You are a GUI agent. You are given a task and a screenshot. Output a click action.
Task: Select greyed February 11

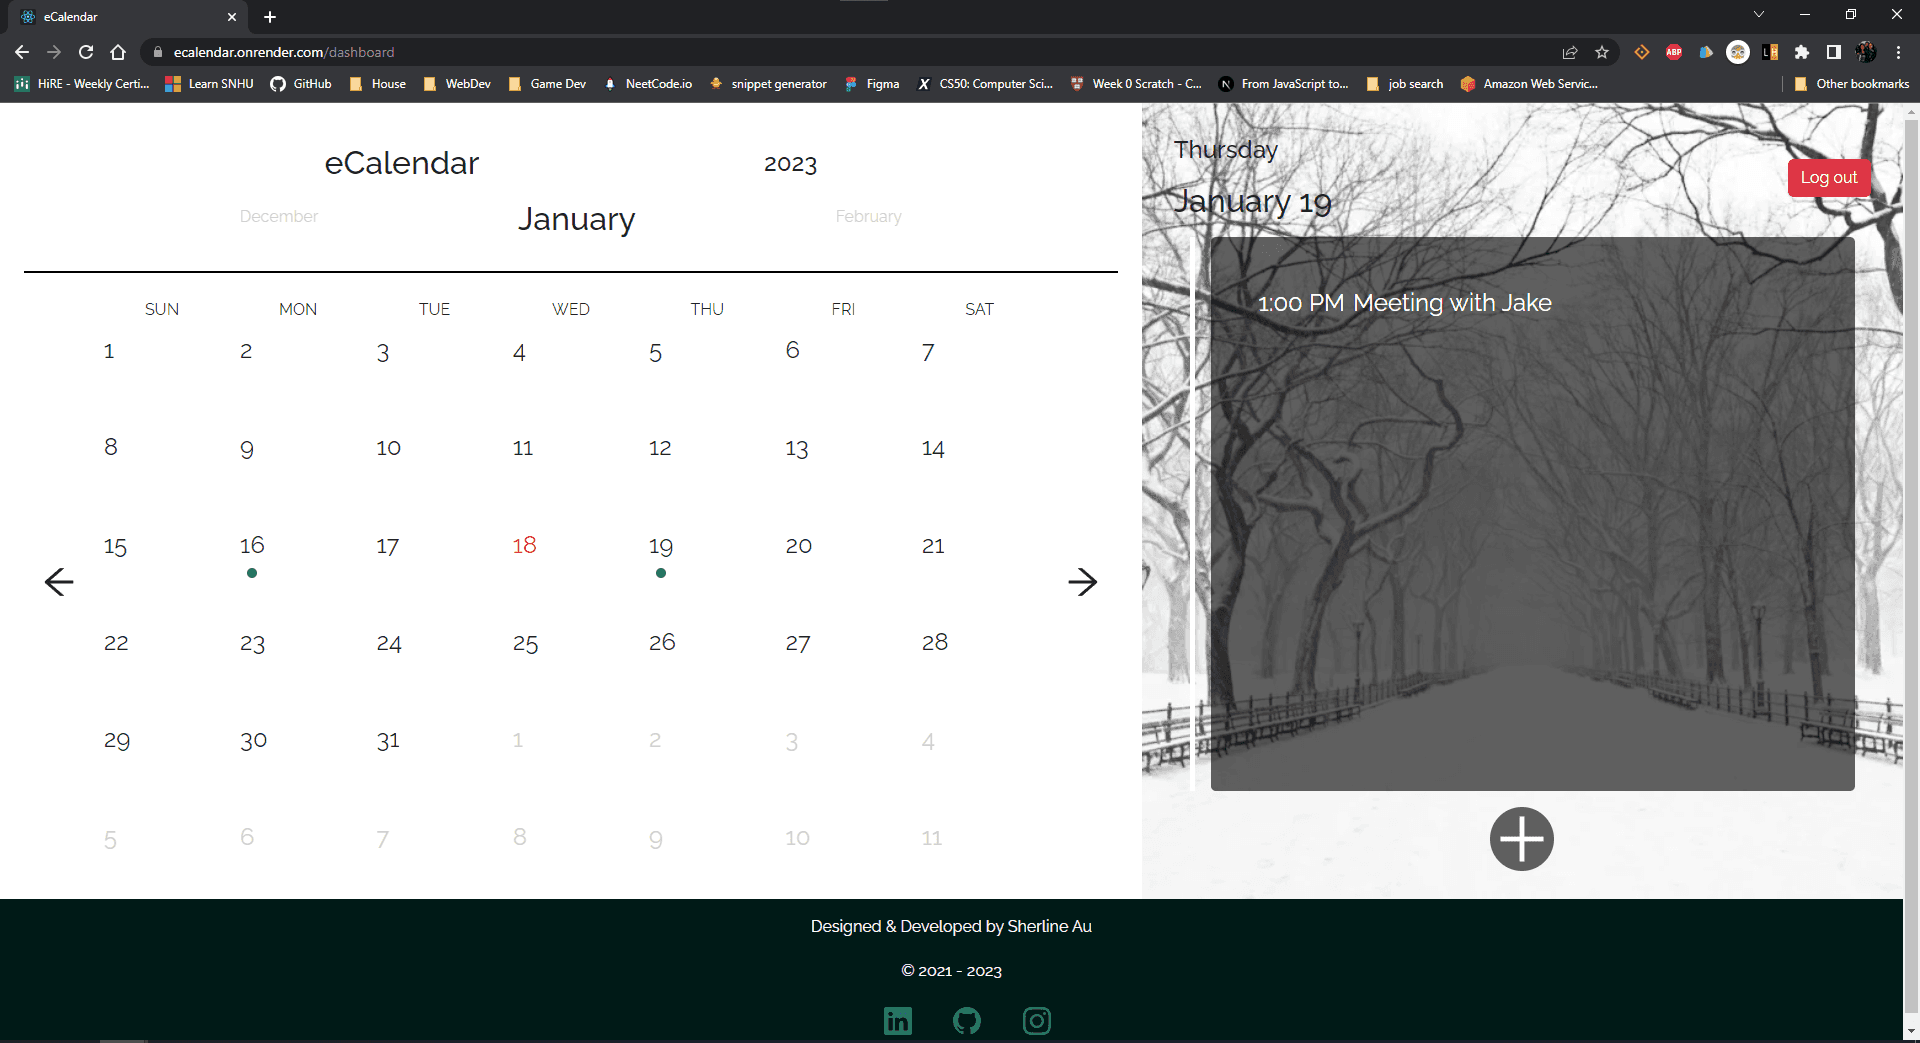click(931, 838)
